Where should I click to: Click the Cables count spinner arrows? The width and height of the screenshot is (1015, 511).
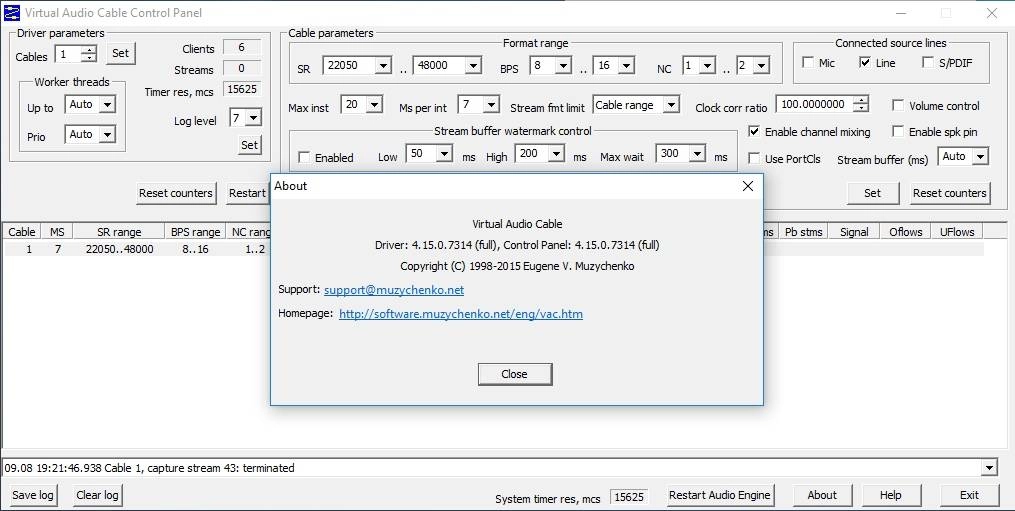[90, 54]
